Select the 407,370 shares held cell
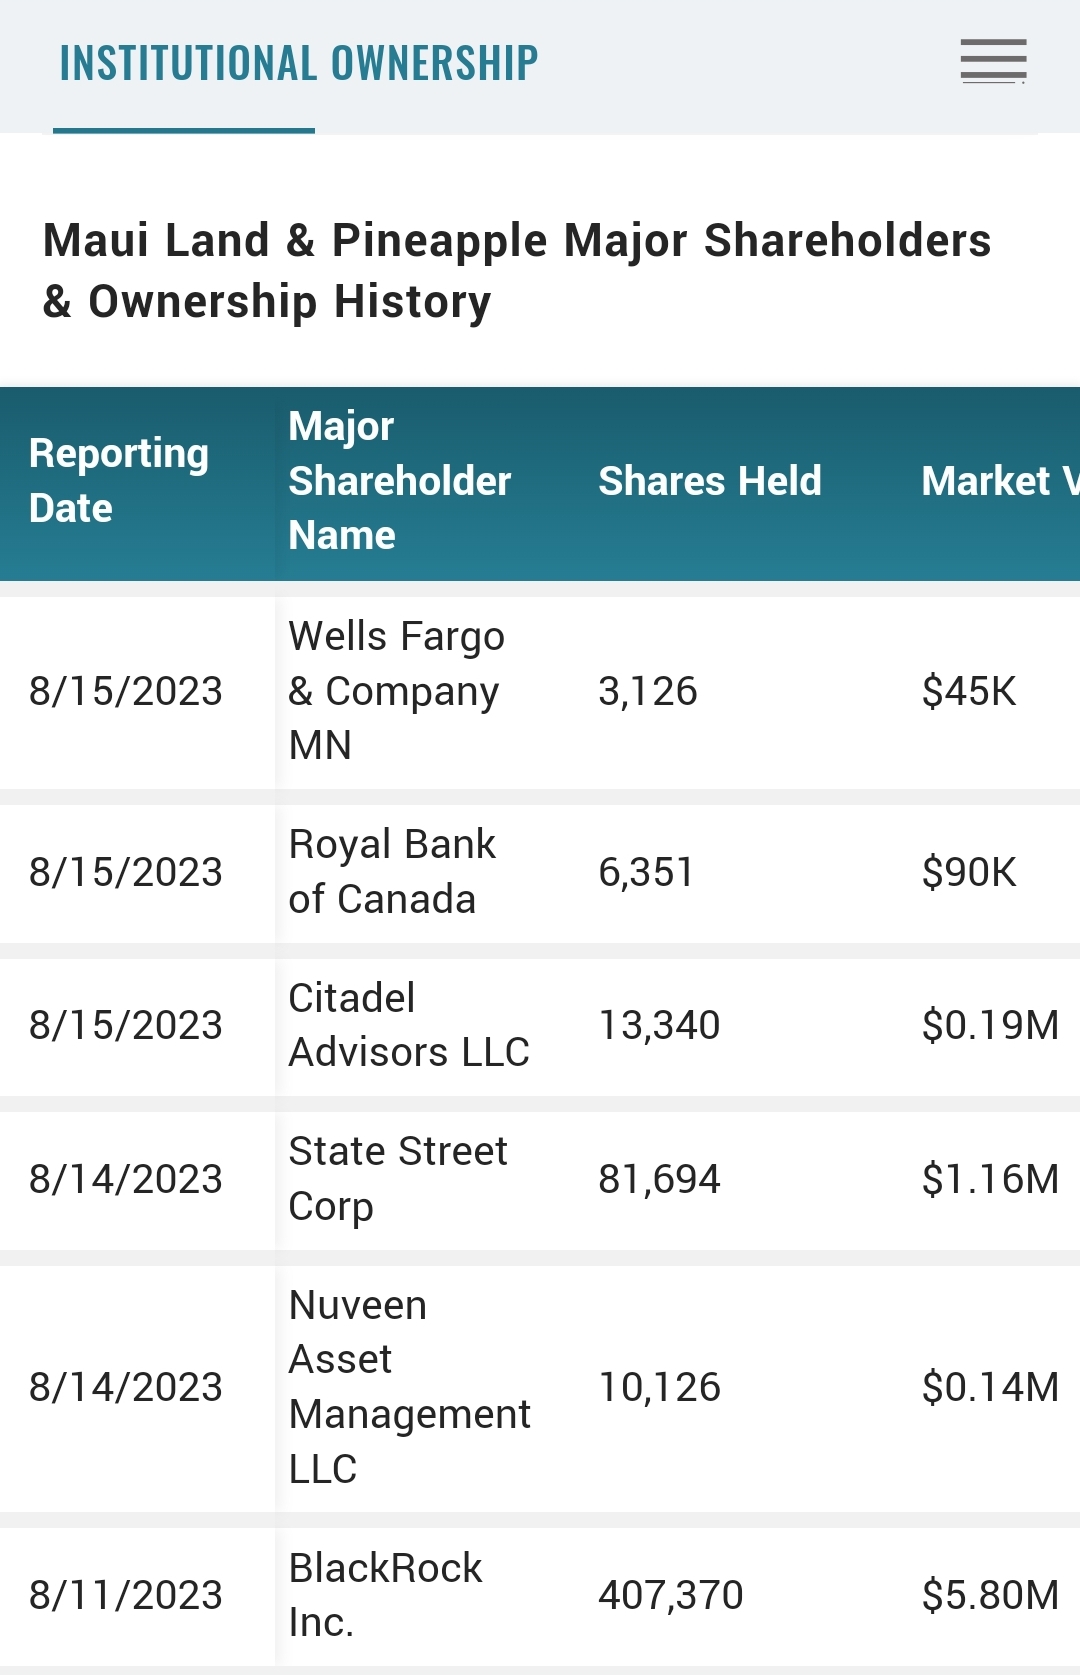1080x1675 pixels. pos(671,1595)
